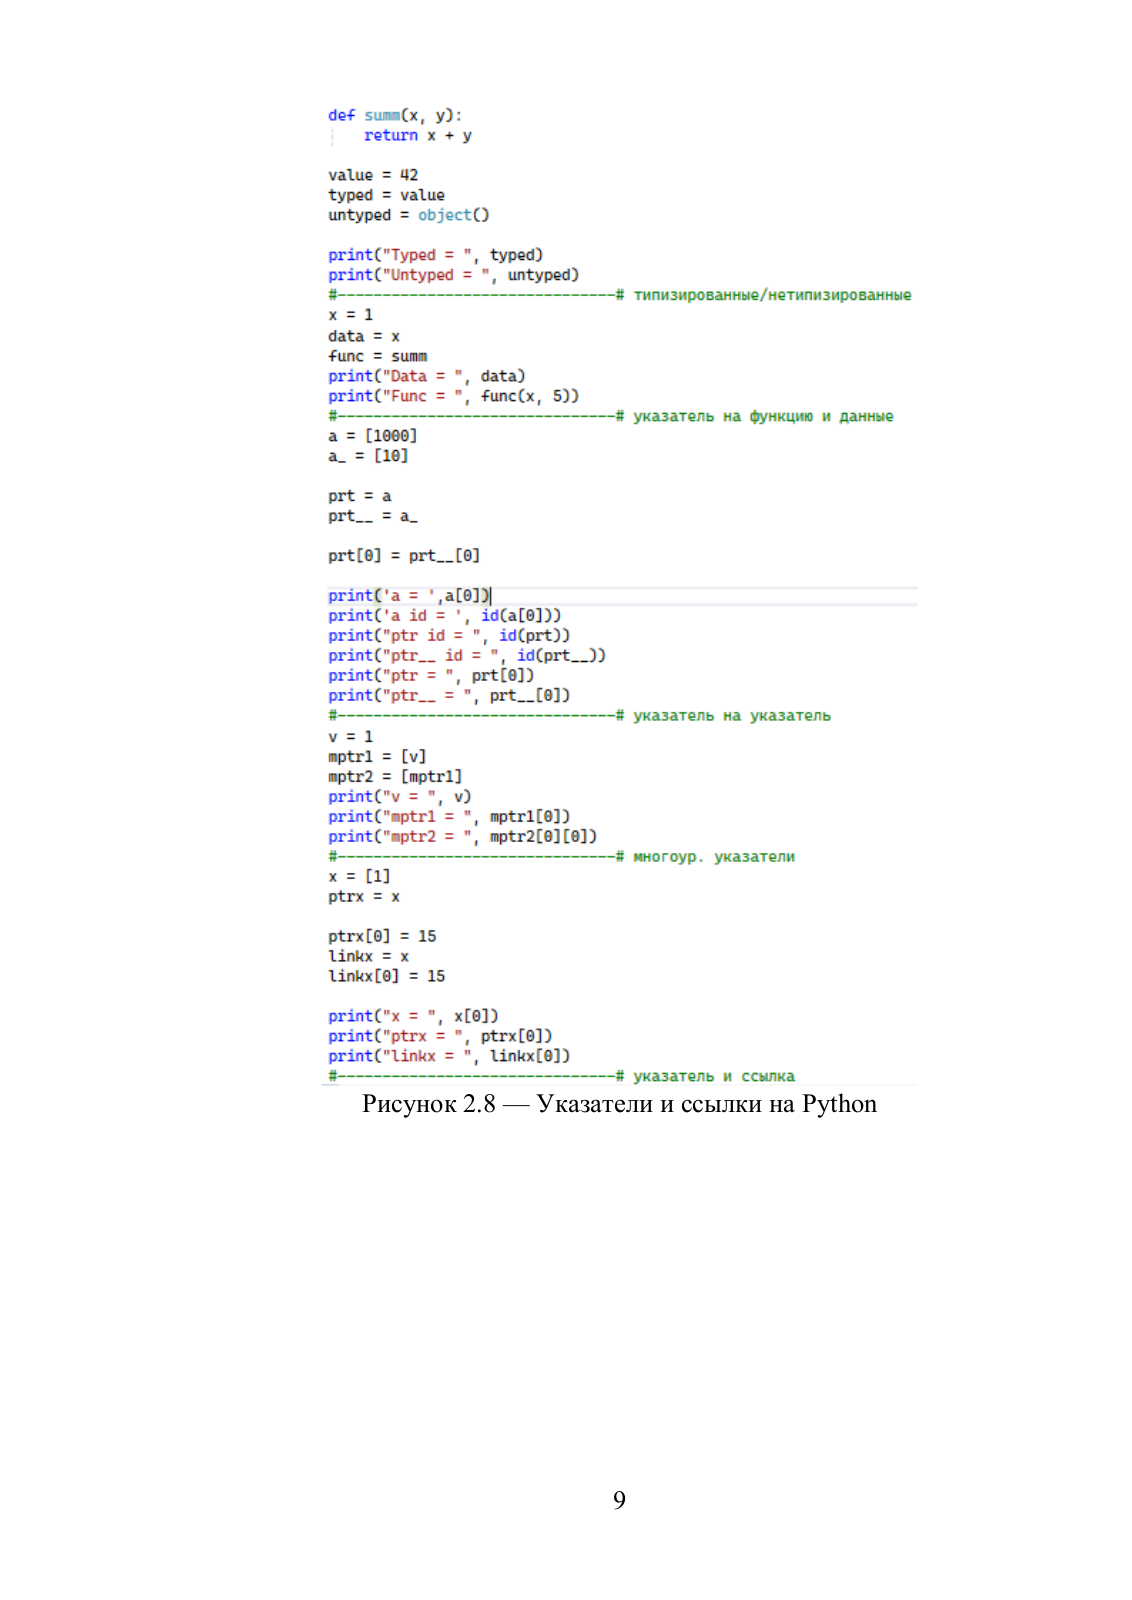Click the line print("ptr__ id = ", id(prt__))
Image resolution: width=1132 pixels, height=1600 pixels.
467,656
